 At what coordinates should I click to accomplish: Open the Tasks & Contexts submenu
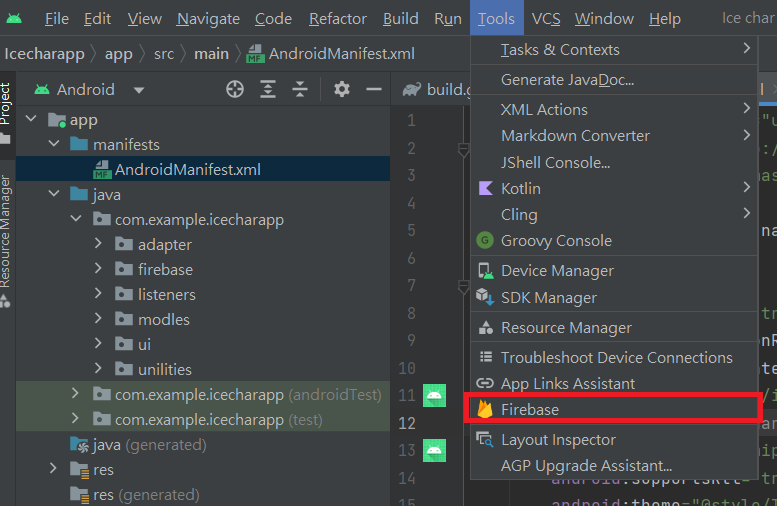point(613,50)
